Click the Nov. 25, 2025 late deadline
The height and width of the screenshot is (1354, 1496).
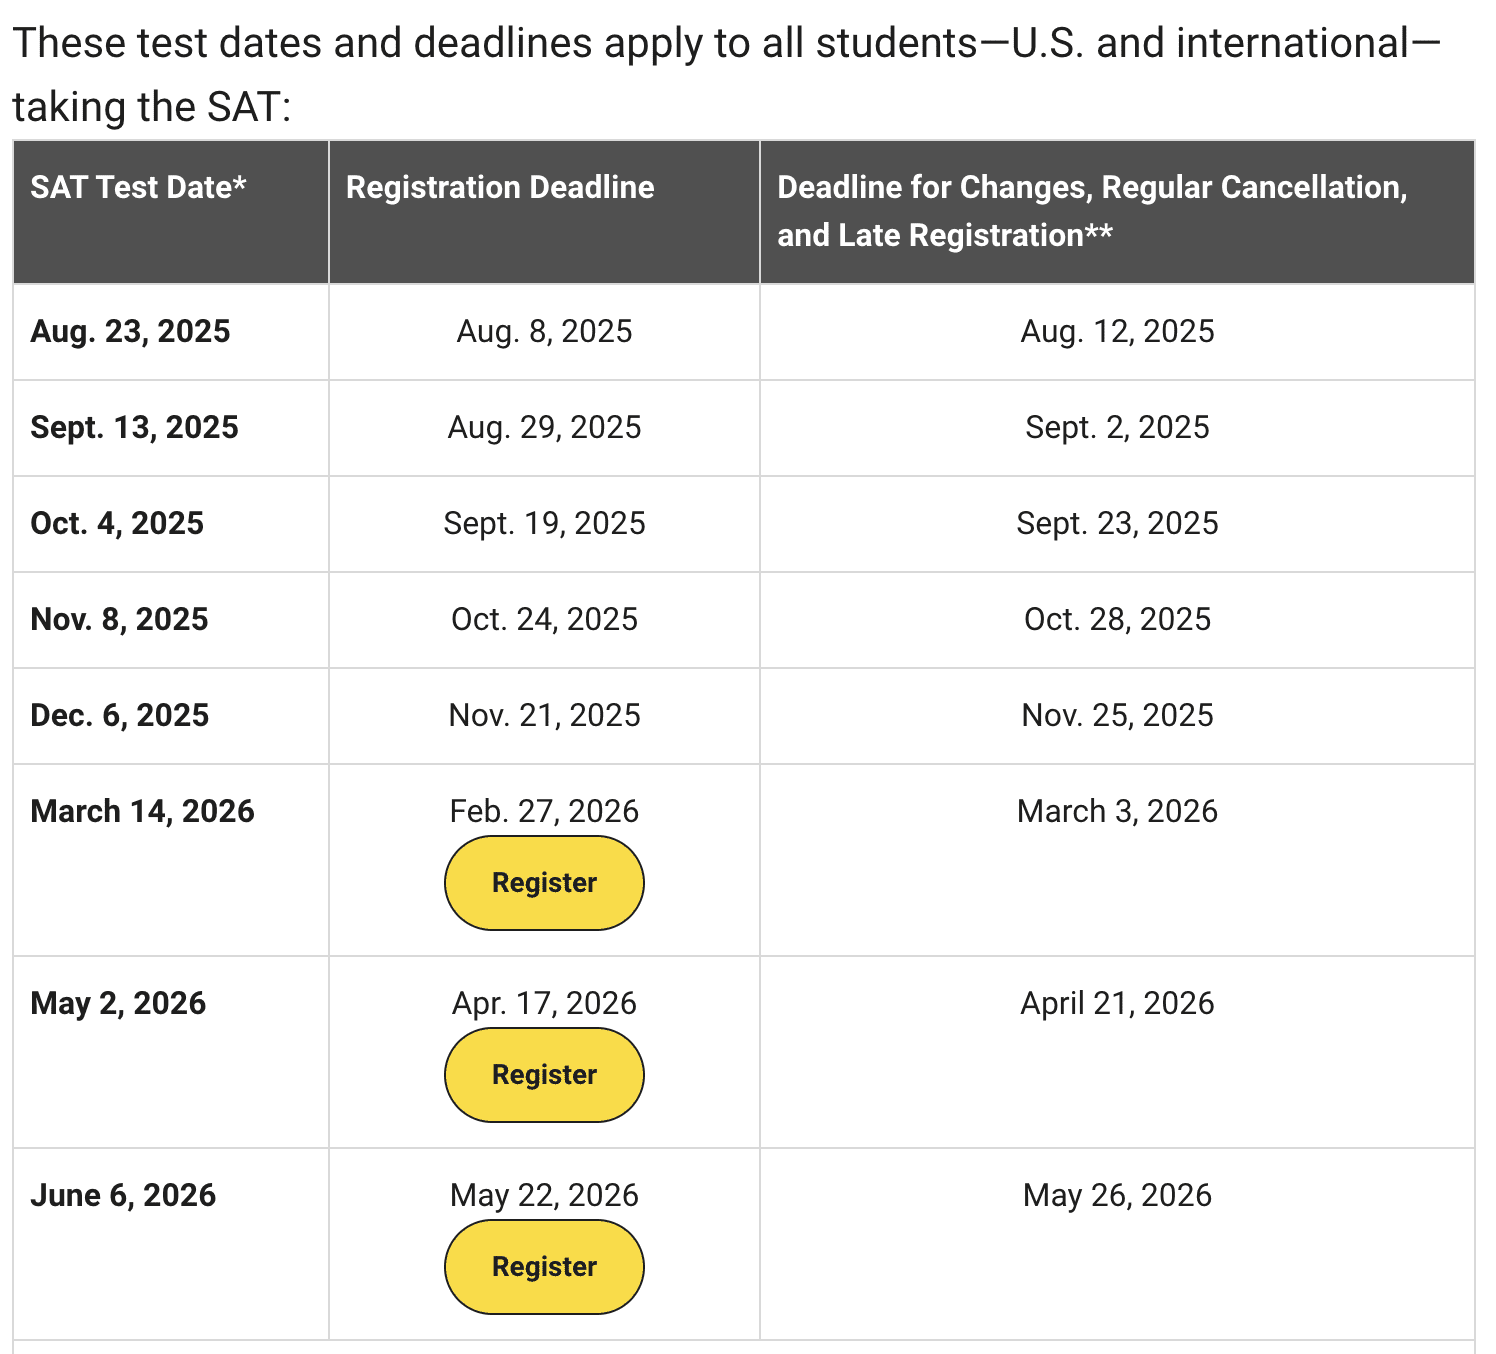(x=1117, y=715)
